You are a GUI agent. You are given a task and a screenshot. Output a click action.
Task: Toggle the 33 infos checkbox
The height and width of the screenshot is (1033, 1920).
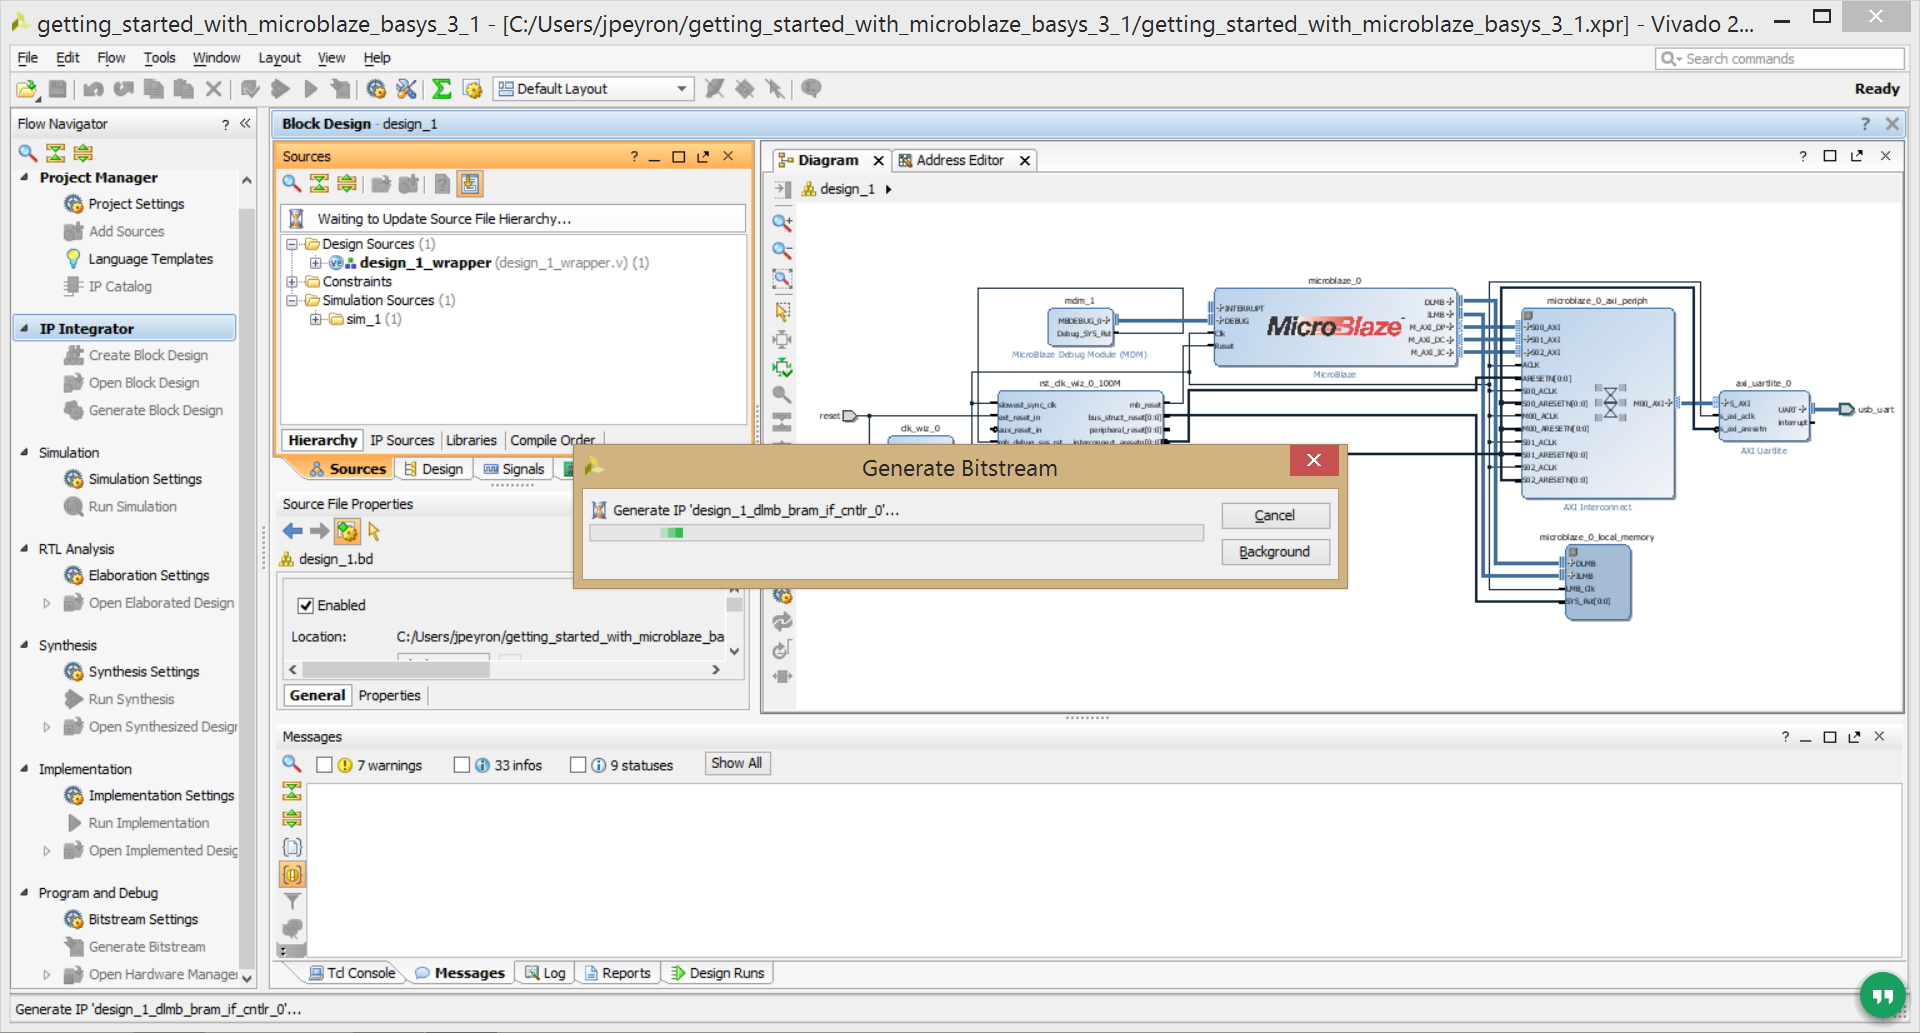point(461,765)
